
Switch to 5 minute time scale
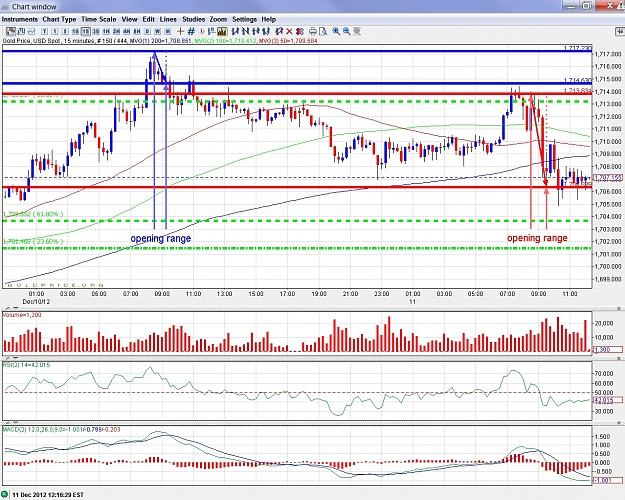pos(65,31)
